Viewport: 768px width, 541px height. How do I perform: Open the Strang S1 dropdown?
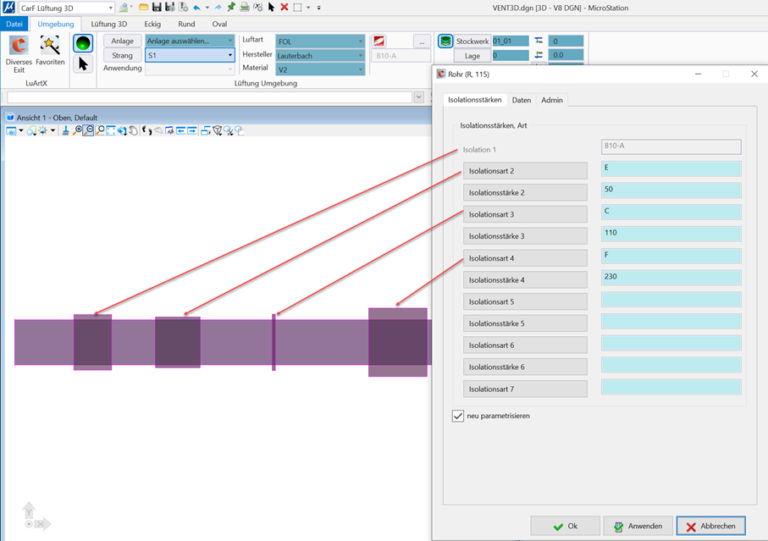tap(190, 55)
